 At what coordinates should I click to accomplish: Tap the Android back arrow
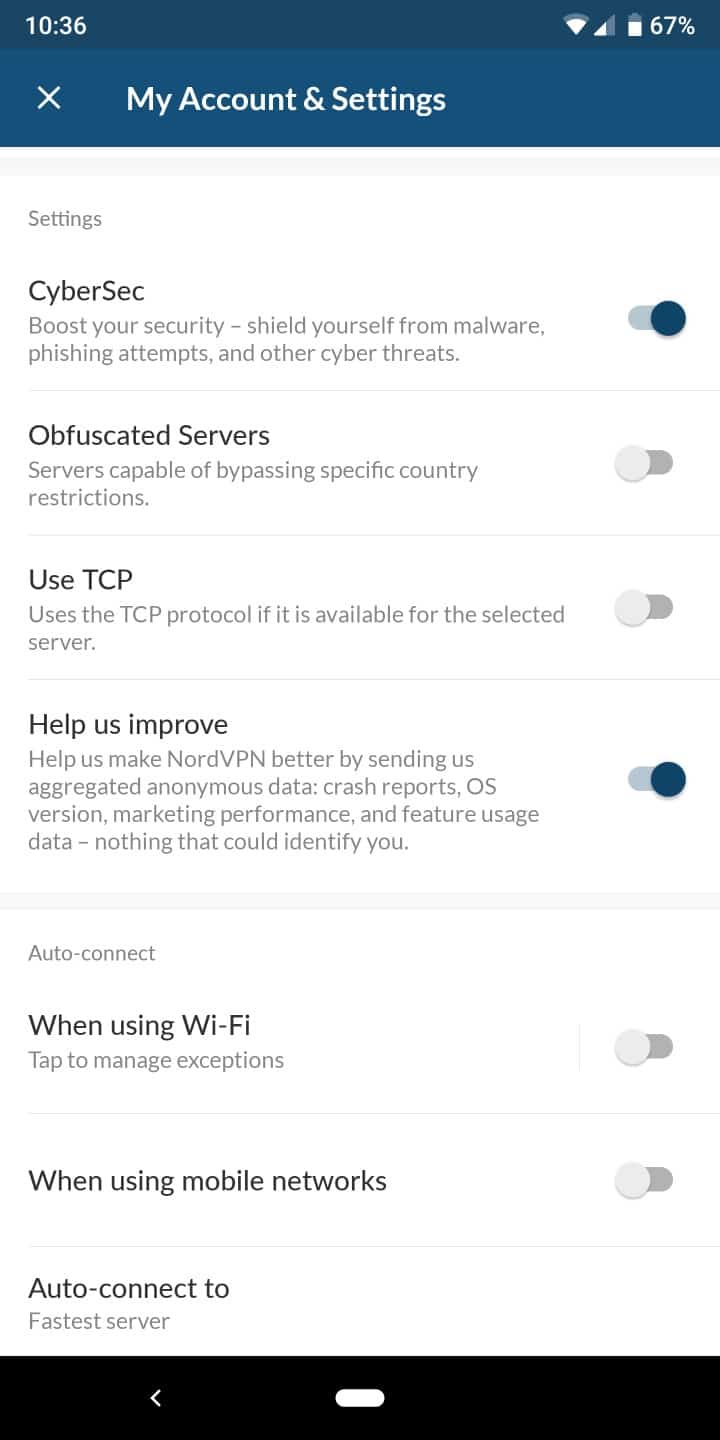156,1398
